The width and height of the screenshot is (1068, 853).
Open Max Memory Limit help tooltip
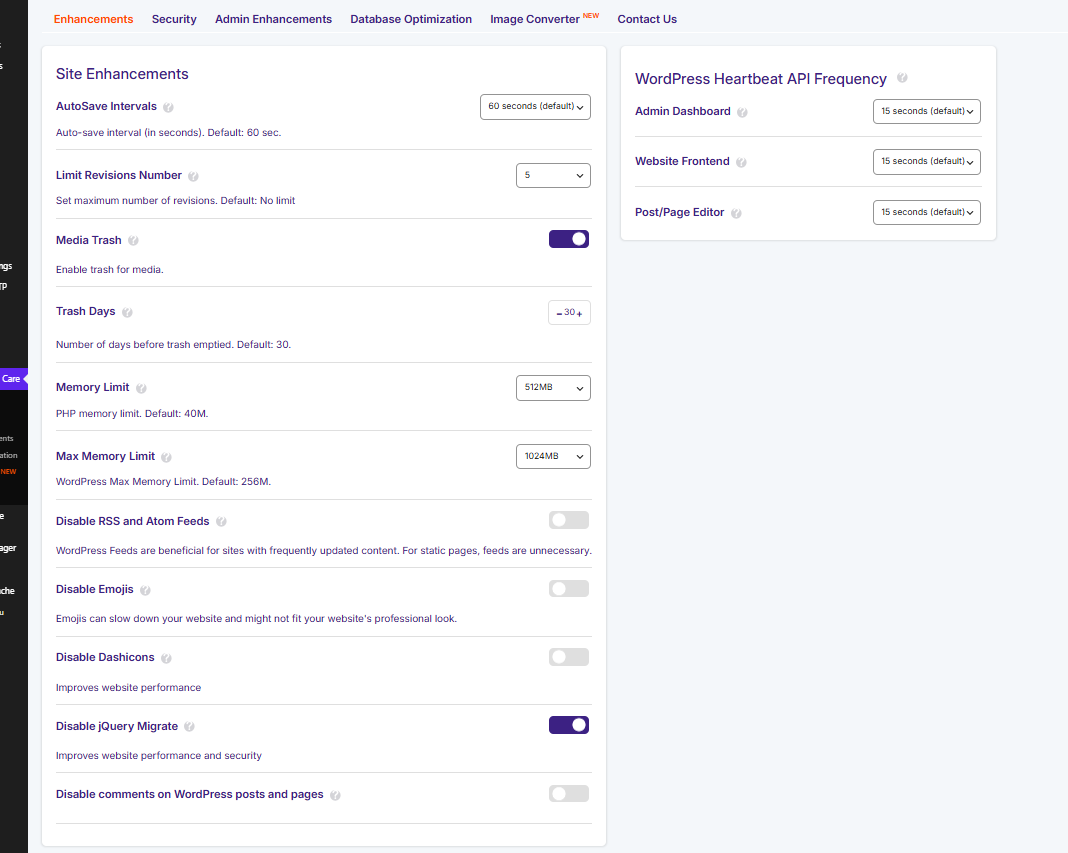point(166,457)
